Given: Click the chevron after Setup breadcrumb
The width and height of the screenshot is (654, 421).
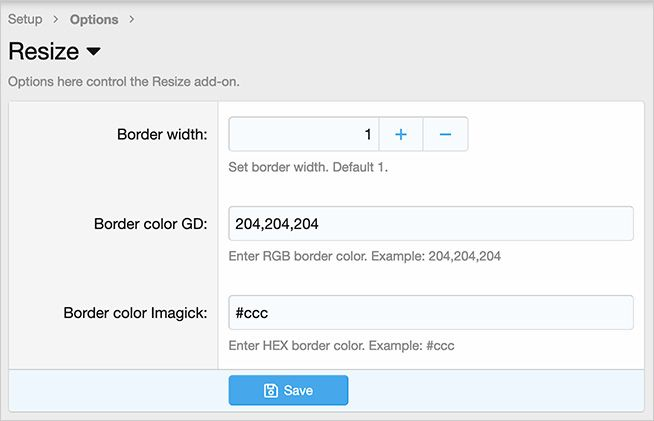Looking at the screenshot, I should click(x=56, y=19).
